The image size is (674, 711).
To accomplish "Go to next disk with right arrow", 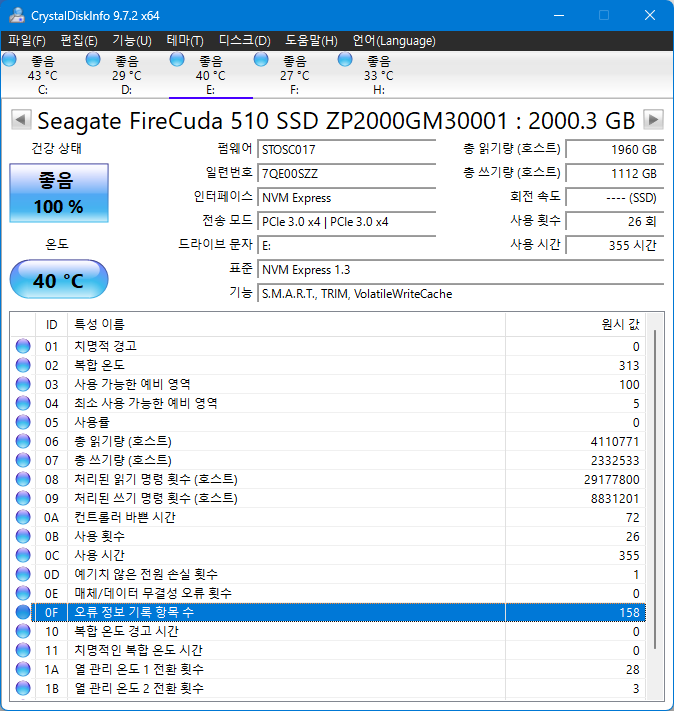I will coord(653,120).
